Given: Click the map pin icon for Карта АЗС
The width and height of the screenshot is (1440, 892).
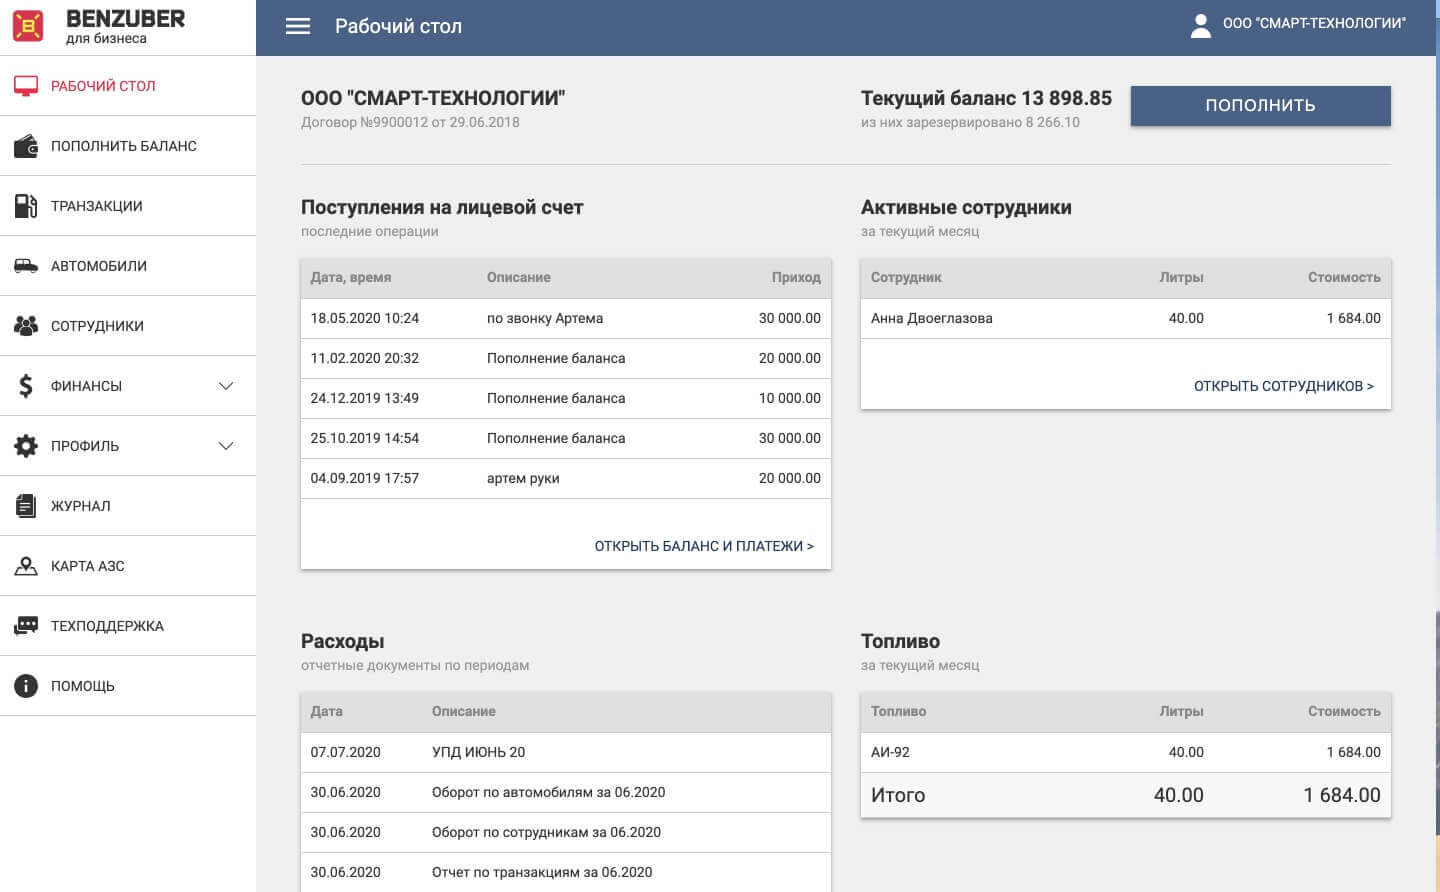Looking at the screenshot, I should click(26, 566).
